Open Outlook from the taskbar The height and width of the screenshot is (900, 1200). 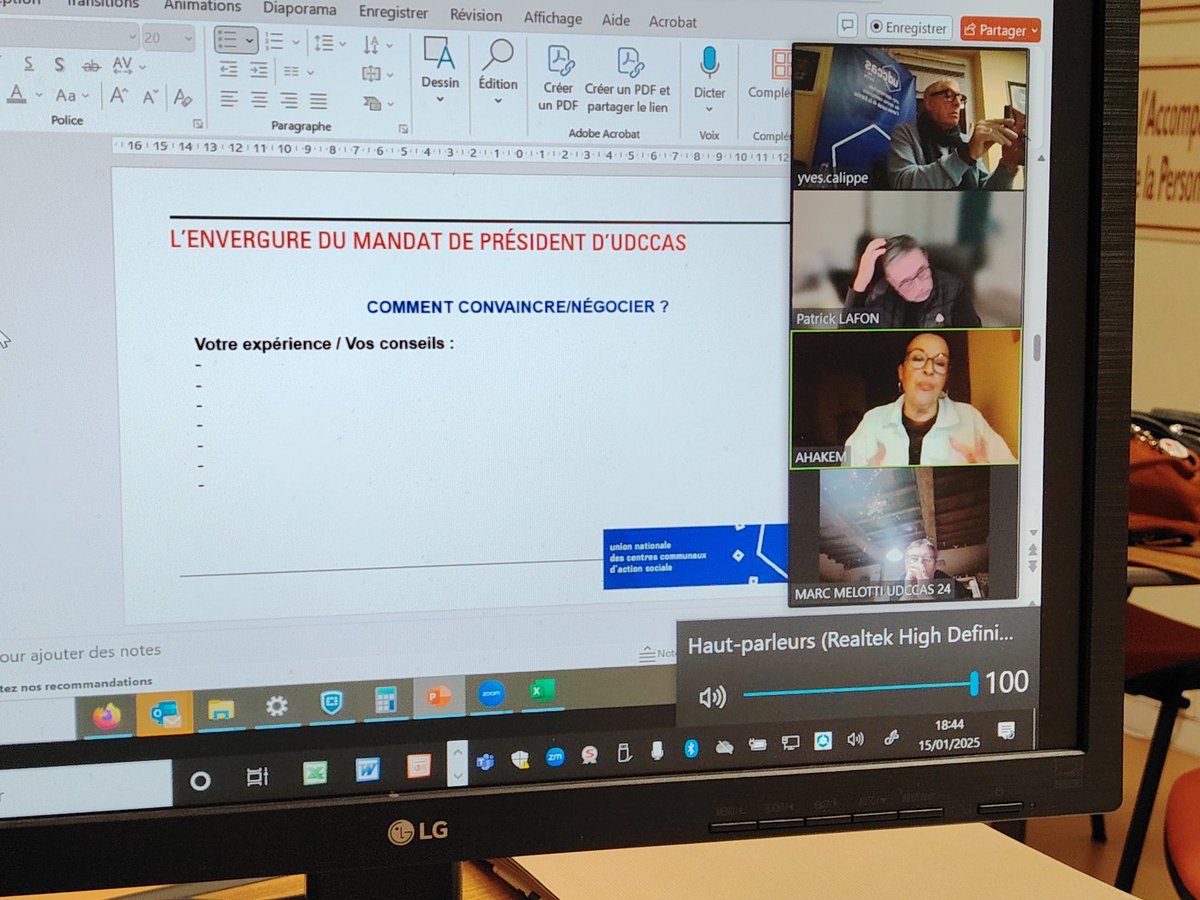pyautogui.click(x=164, y=712)
